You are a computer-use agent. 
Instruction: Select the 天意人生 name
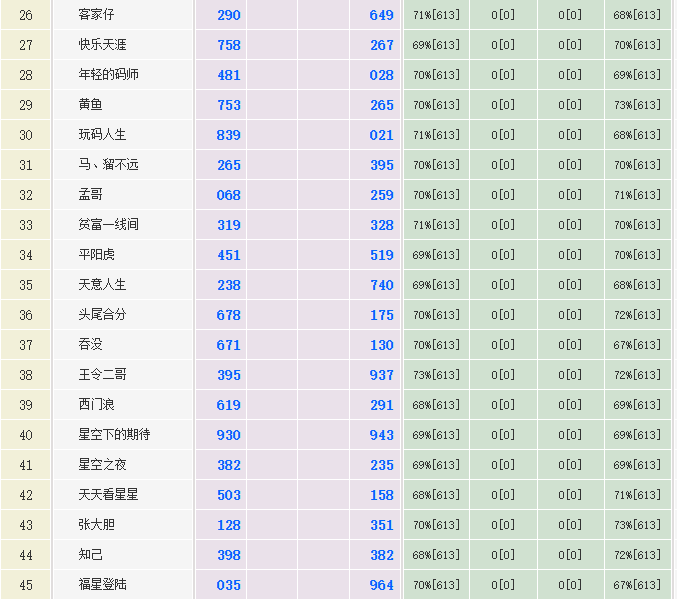click(x=102, y=285)
